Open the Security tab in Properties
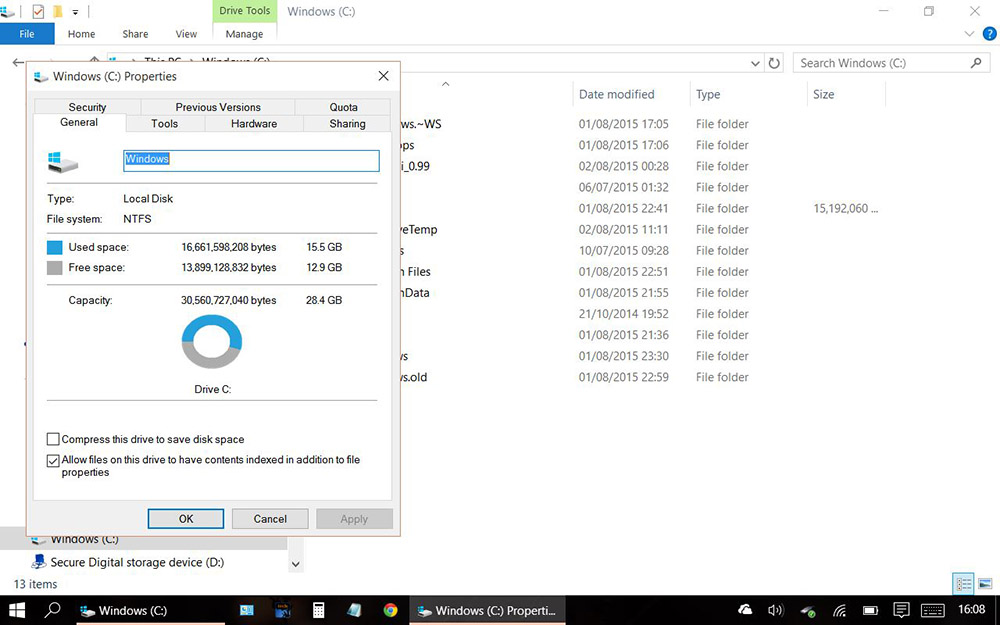This screenshot has width=1000, height=625. point(87,107)
